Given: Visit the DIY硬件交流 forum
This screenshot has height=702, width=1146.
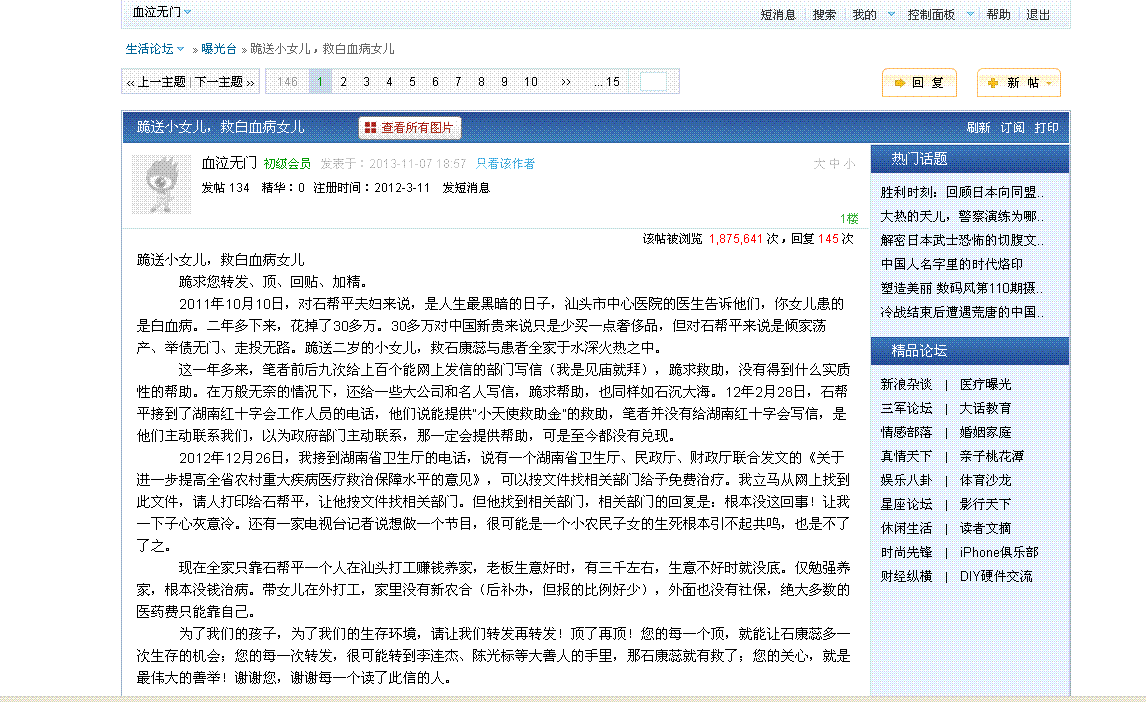Looking at the screenshot, I should 996,577.
